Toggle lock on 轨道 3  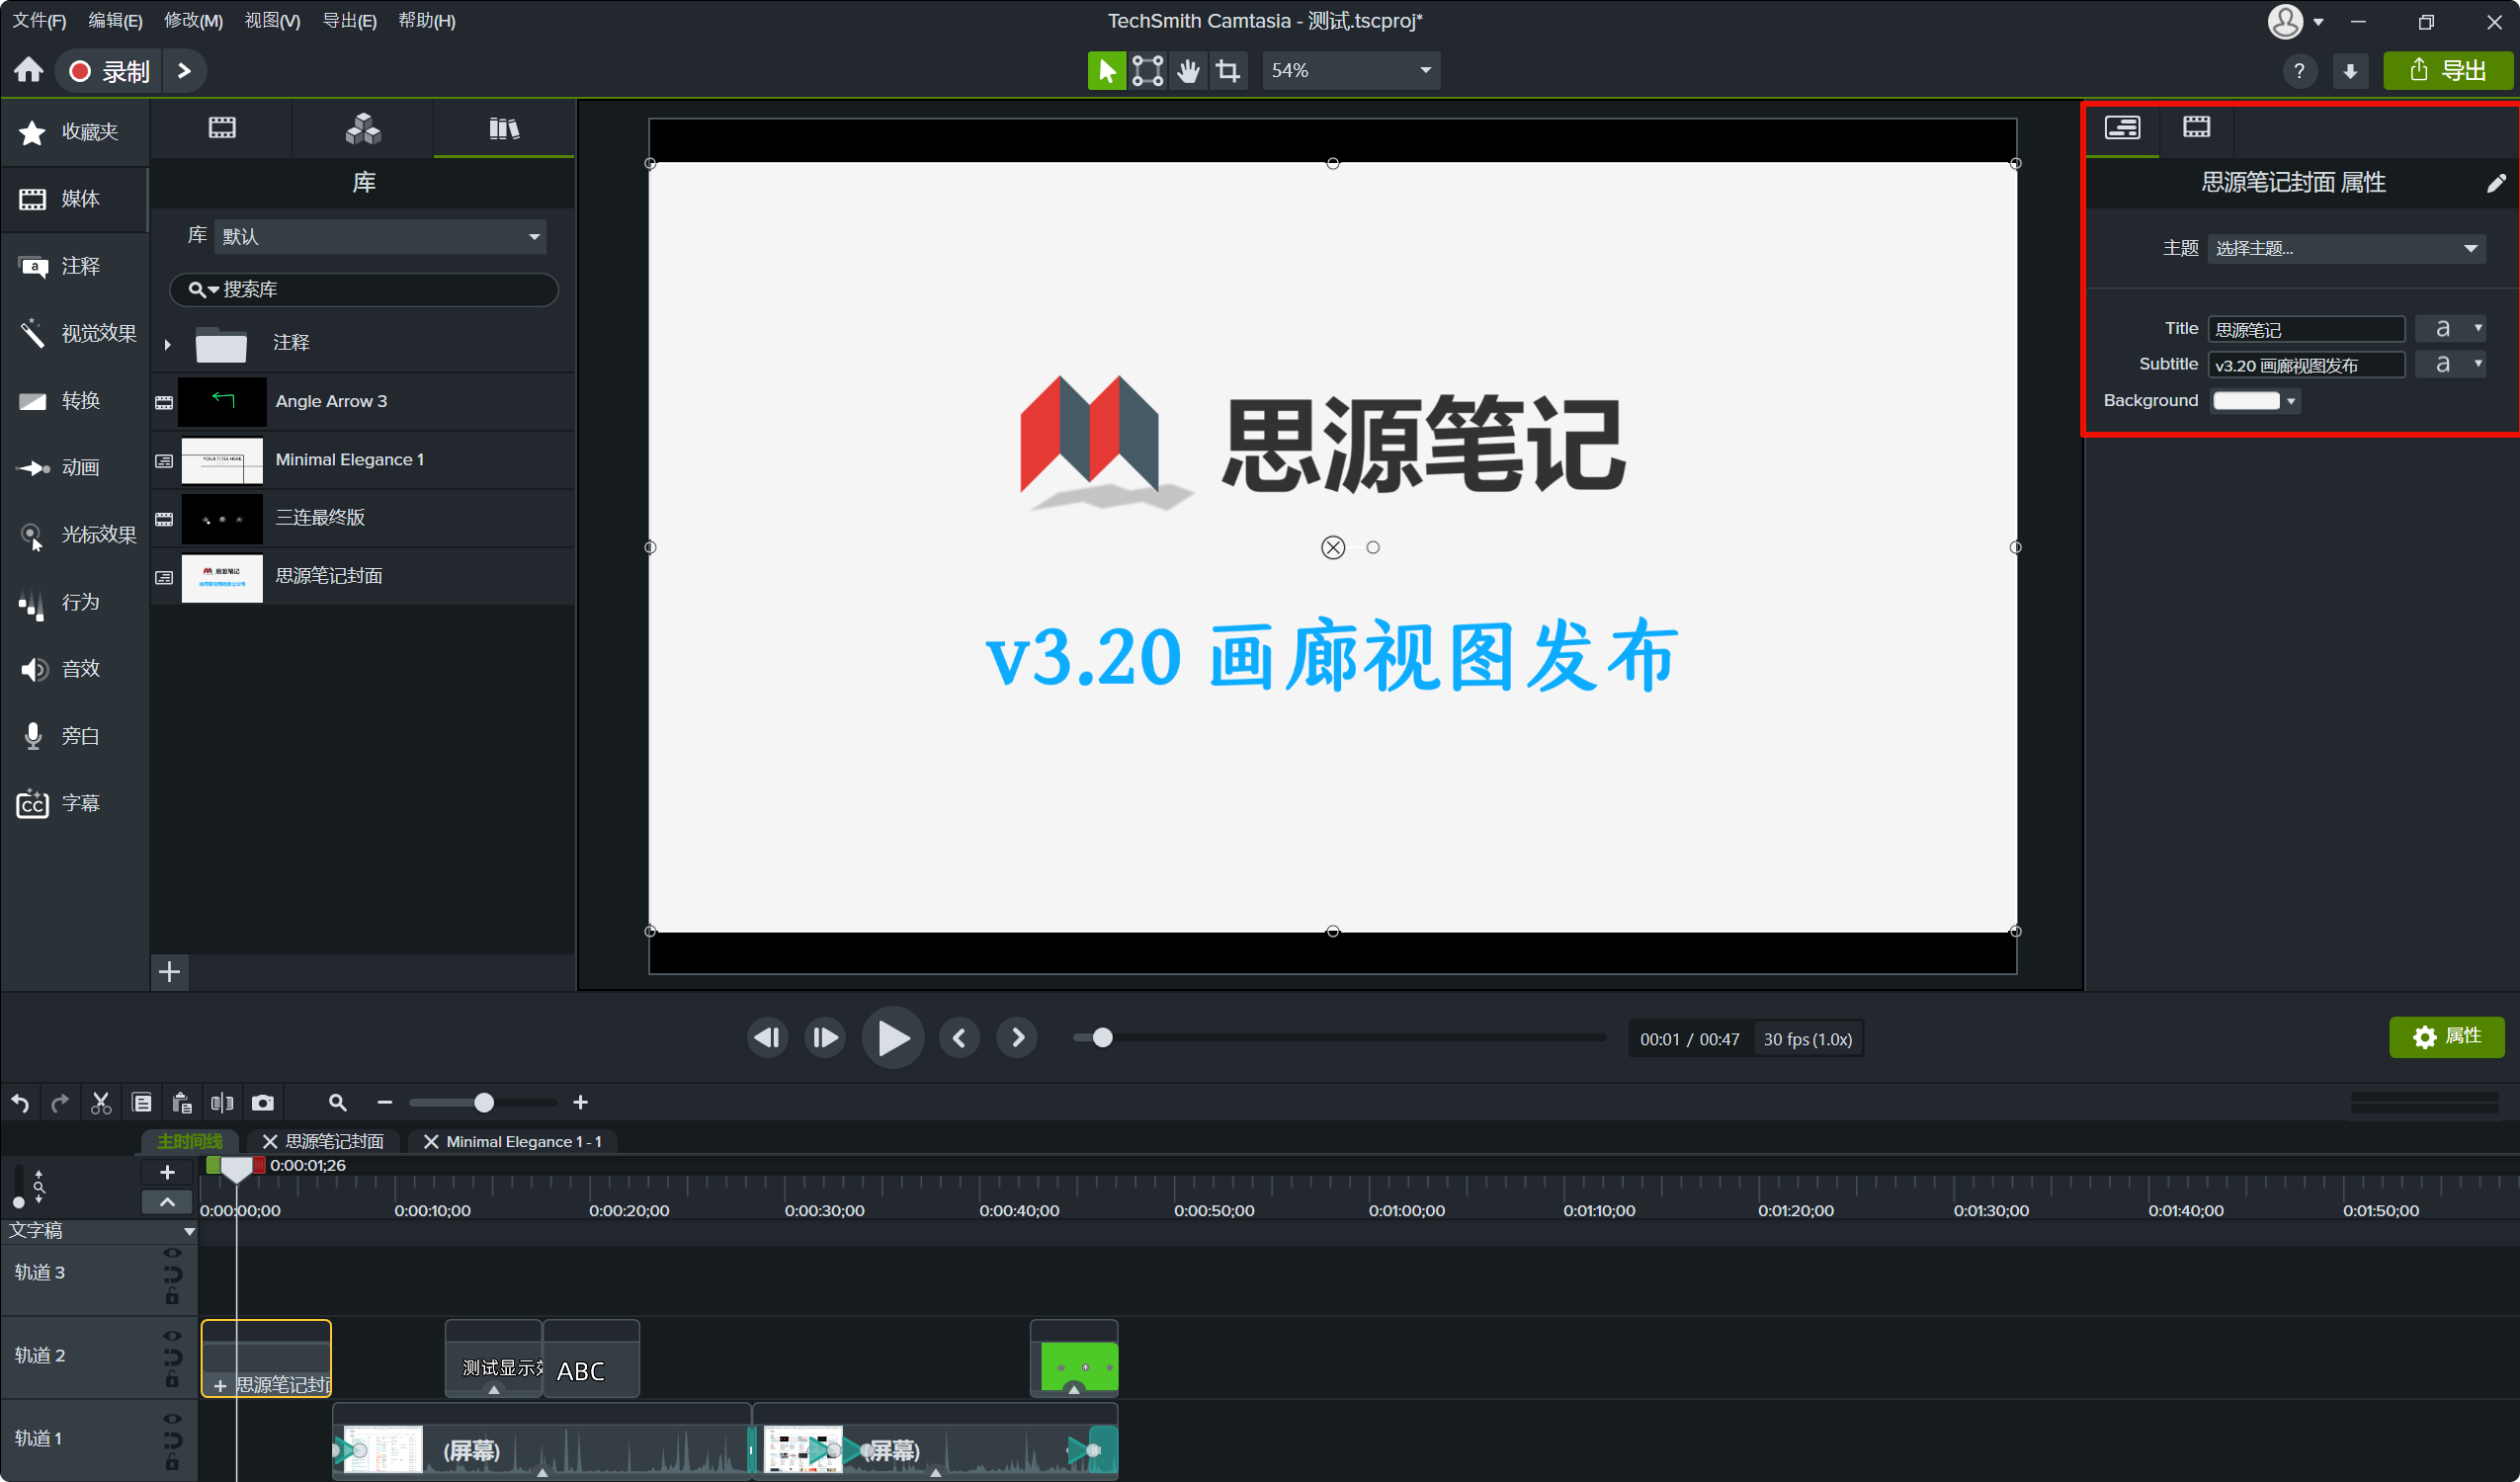pos(172,1297)
